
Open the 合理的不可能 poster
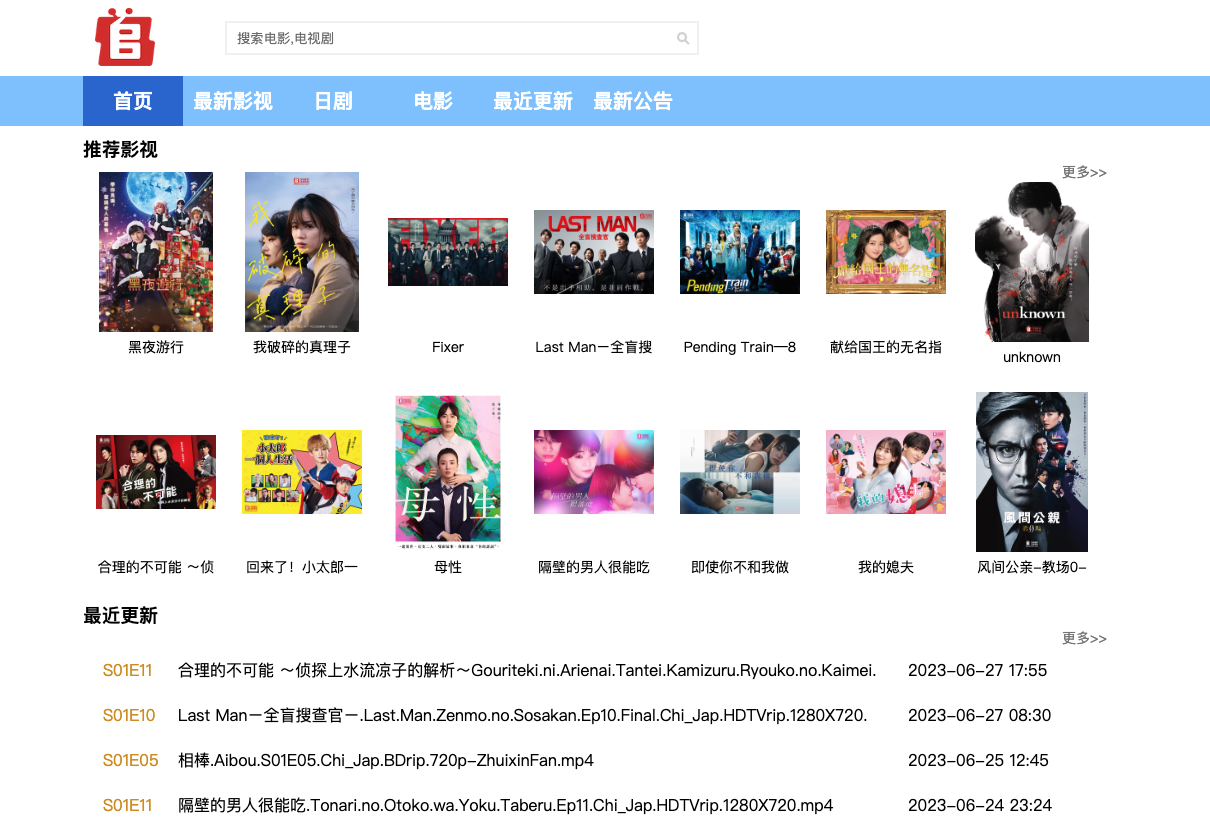(x=156, y=472)
